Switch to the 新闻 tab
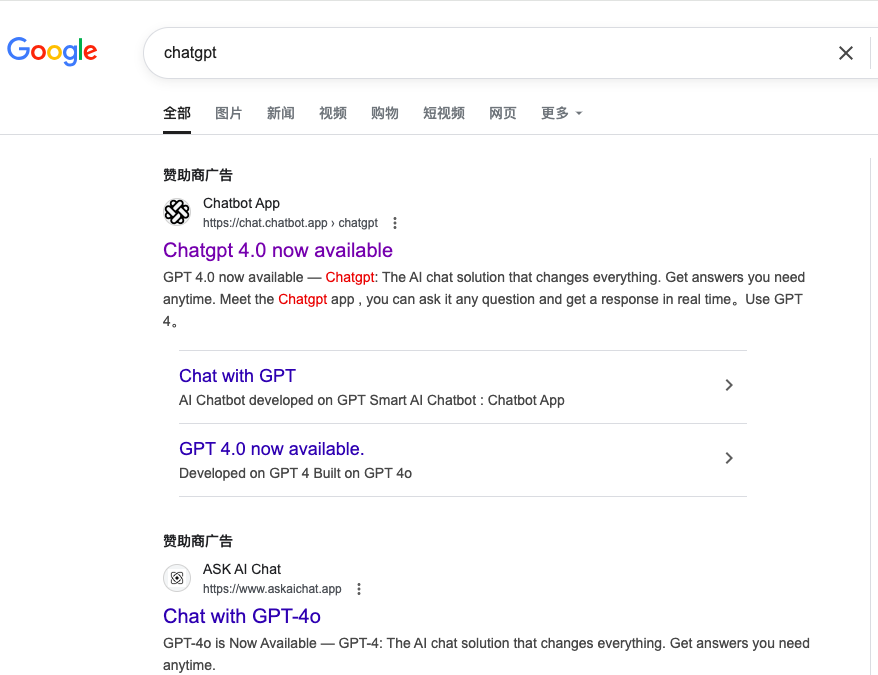This screenshot has height=675, width=878. pos(281,113)
